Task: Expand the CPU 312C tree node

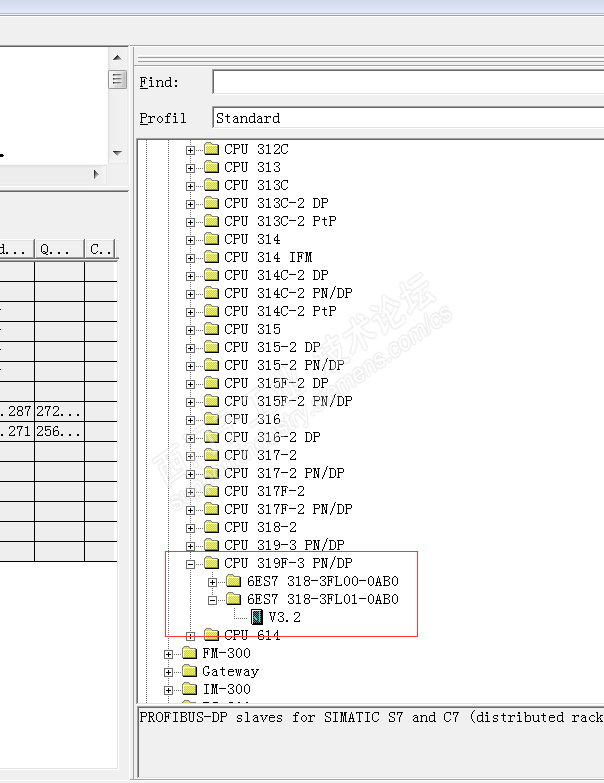Action: (190, 150)
